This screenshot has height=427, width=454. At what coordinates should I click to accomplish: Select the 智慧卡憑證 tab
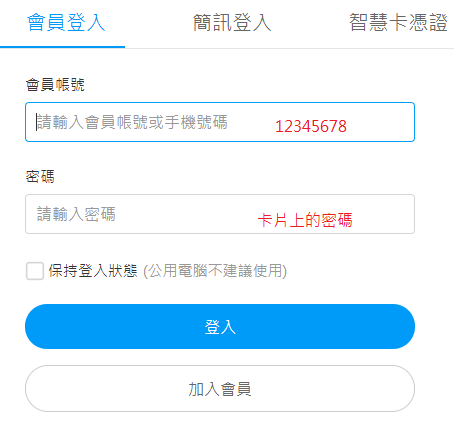pos(398,23)
